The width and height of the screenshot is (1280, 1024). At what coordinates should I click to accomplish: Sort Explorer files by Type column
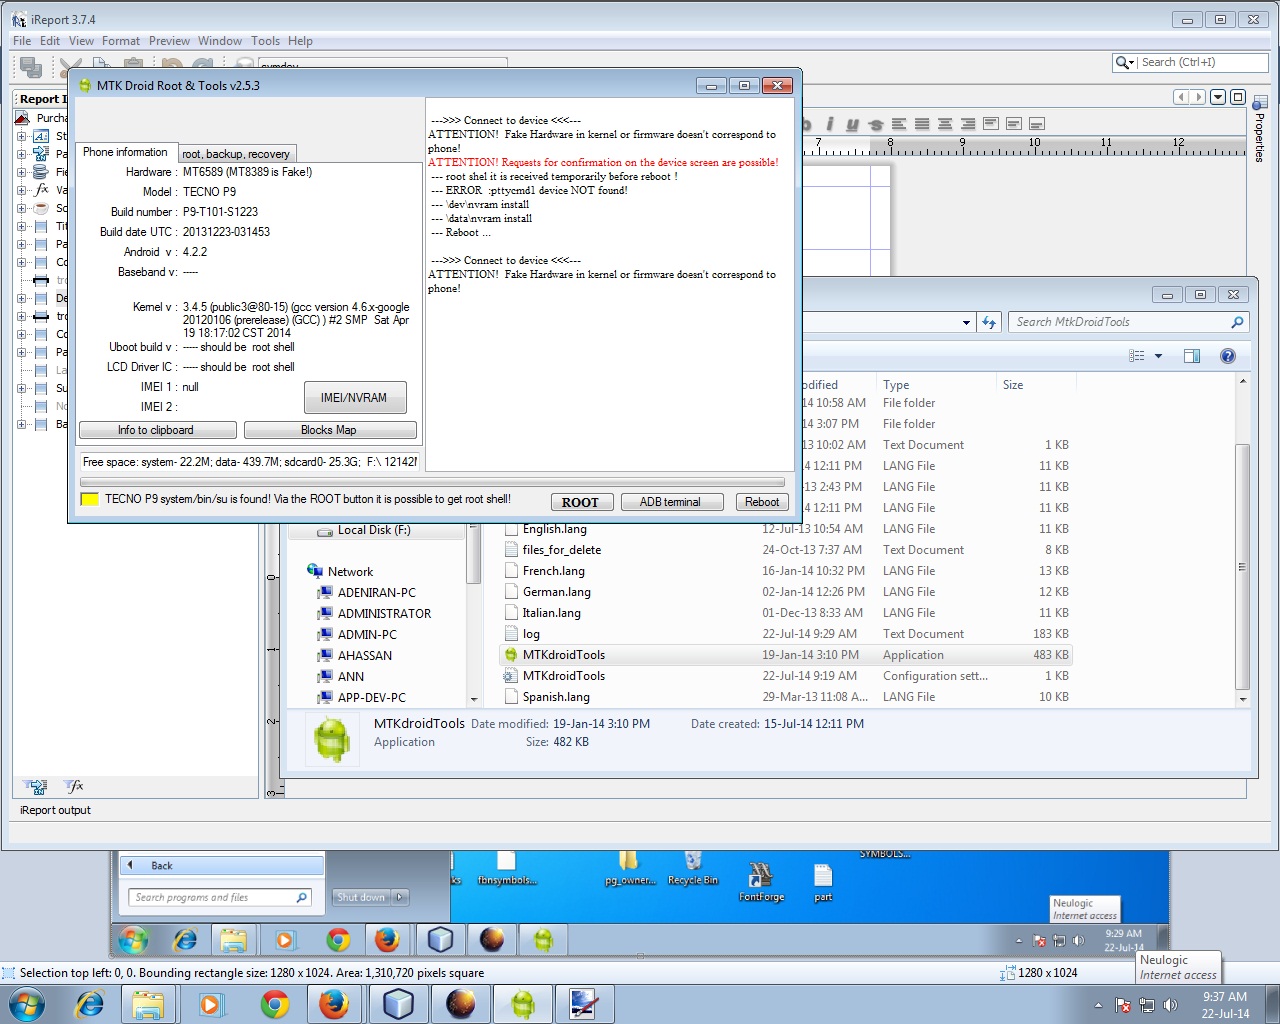[935, 385]
